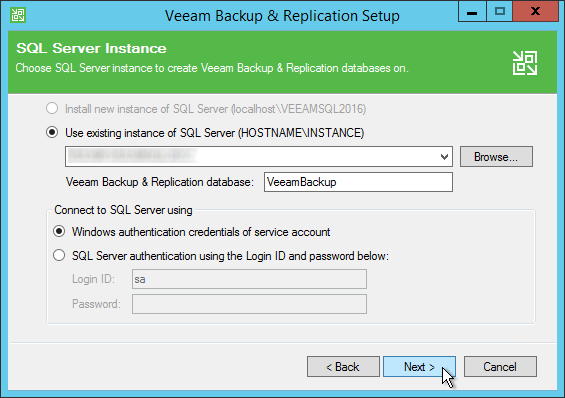Click the Veeam Backup & Replication database label
The width and height of the screenshot is (565, 398).
click(160, 182)
